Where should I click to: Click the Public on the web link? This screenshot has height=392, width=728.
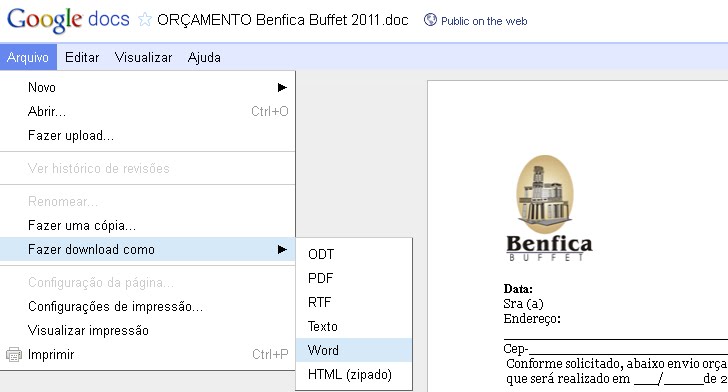[x=484, y=21]
